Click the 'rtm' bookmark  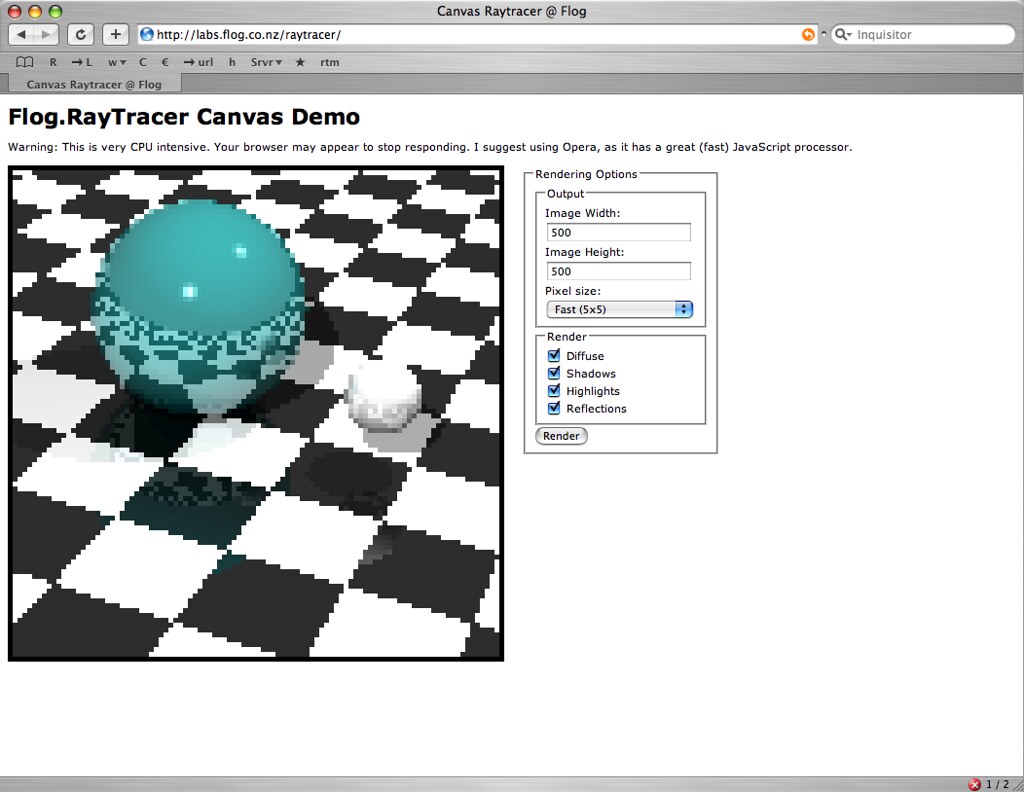(x=330, y=62)
